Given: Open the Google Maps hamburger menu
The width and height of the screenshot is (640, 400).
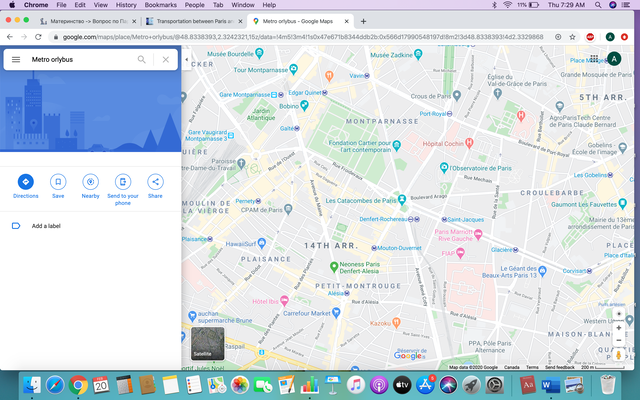Looking at the screenshot, I should tap(16, 60).
